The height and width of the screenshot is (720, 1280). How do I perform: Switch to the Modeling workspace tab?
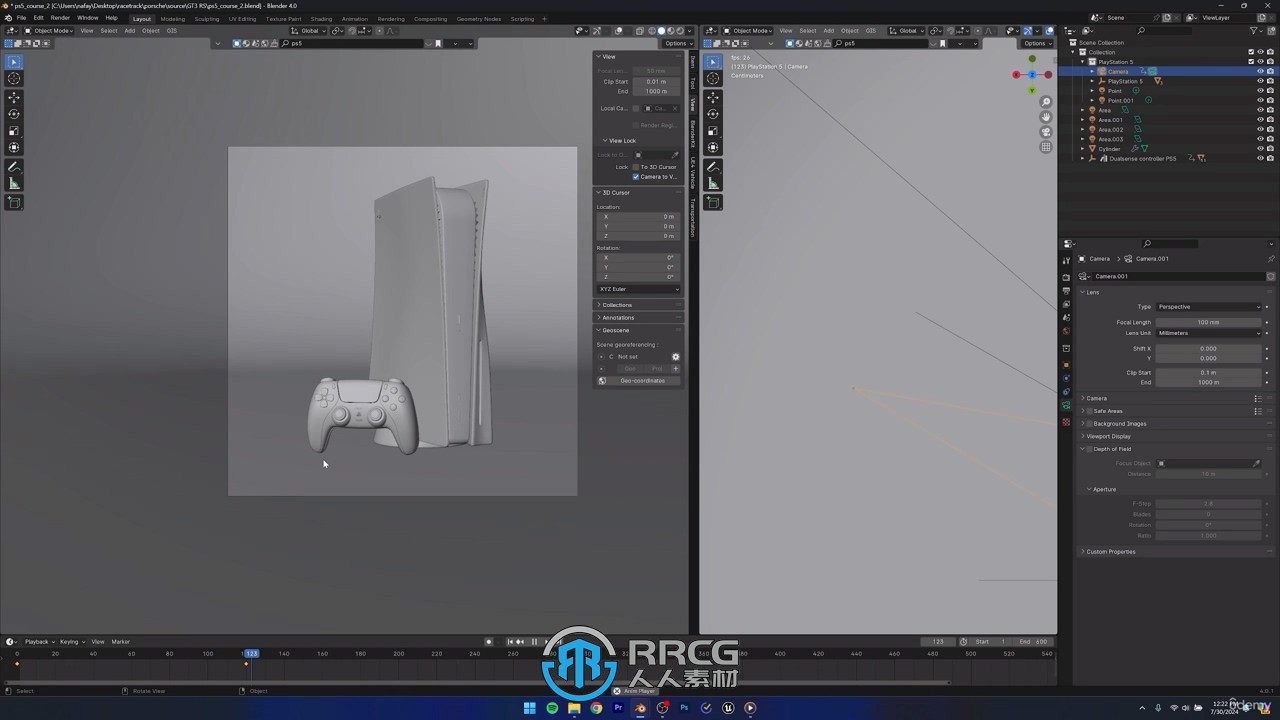(x=172, y=18)
